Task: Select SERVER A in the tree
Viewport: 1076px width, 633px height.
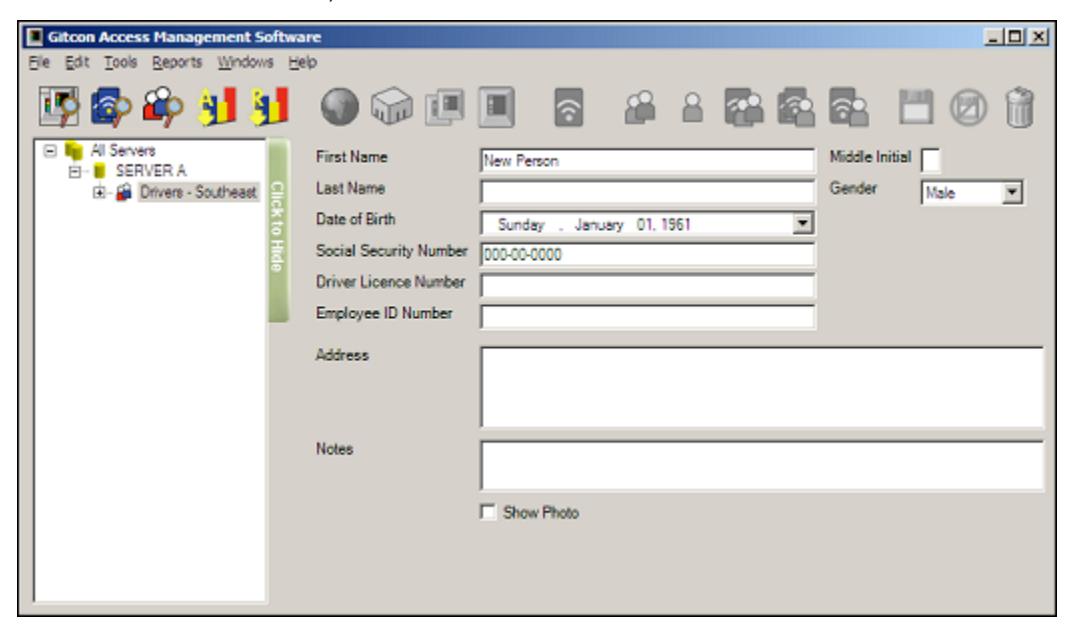Action: click(151, 170)
